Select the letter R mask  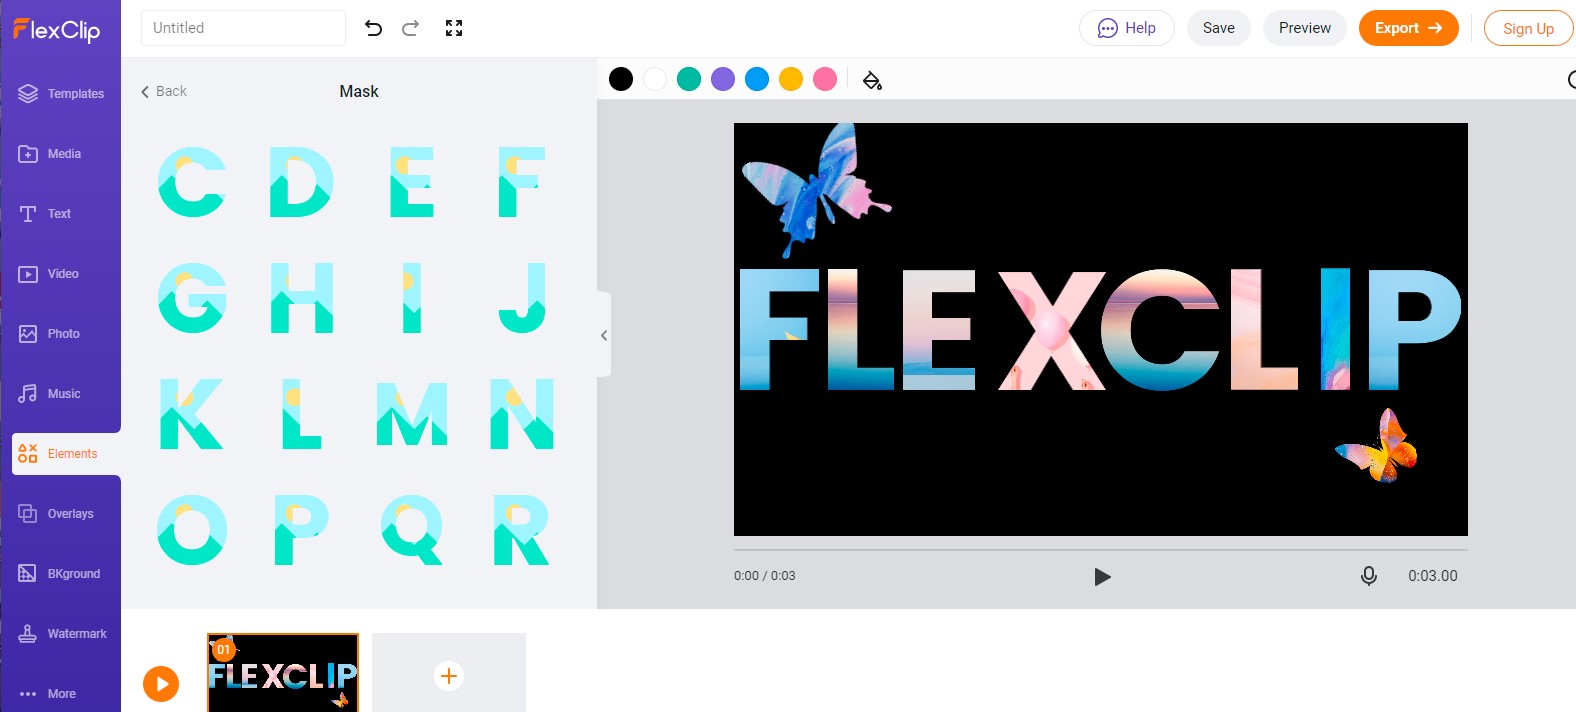tap(522, 530)
